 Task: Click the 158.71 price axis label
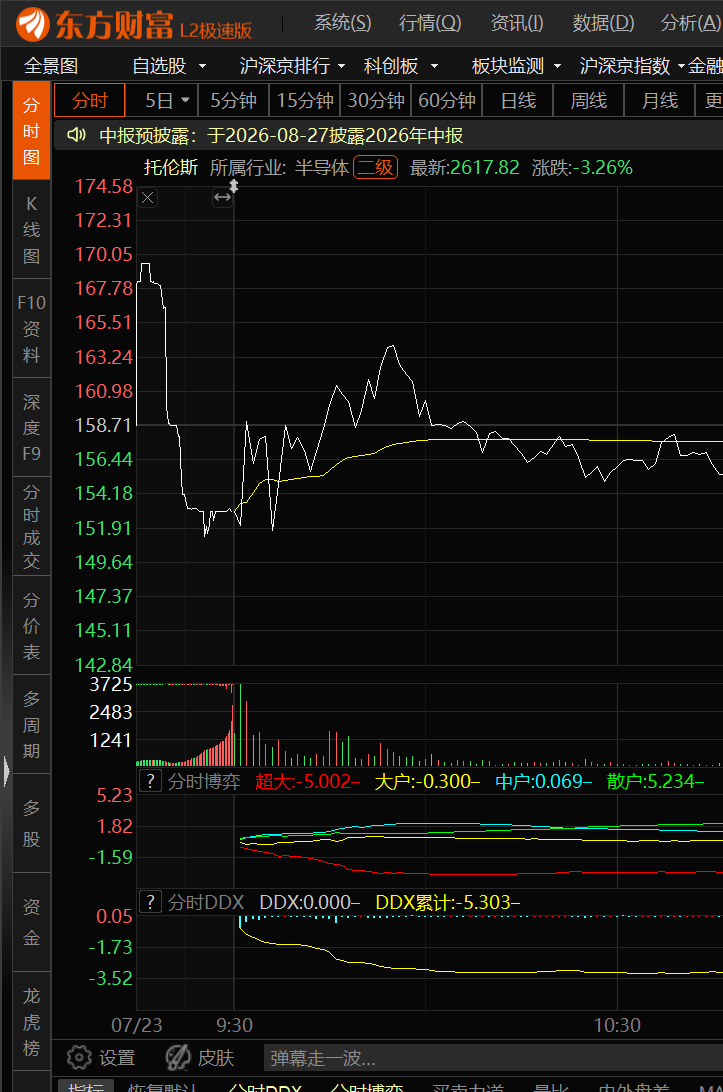click(x=104, y=425)
